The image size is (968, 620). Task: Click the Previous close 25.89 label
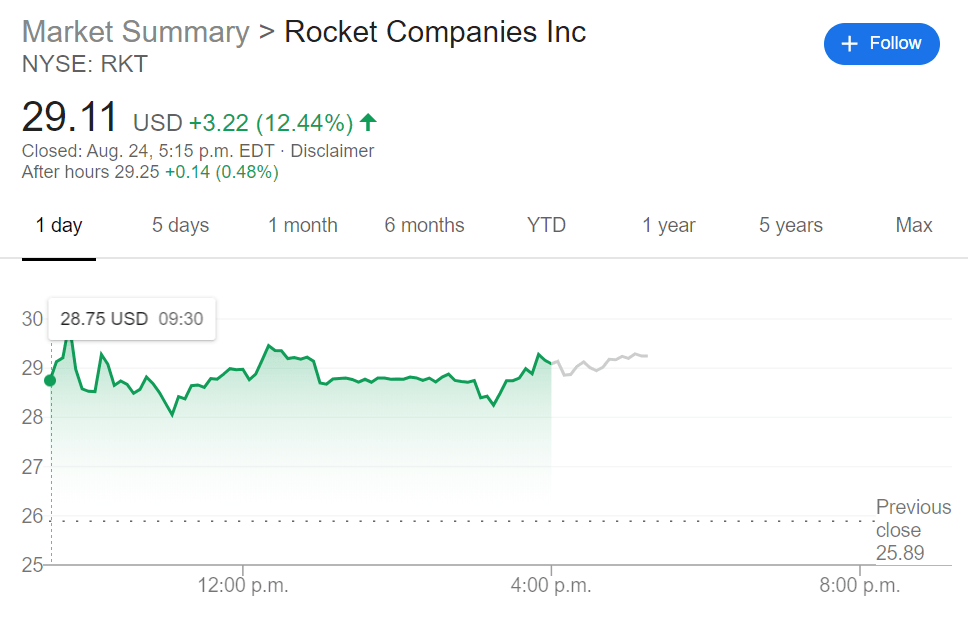(x=899, y=530)
